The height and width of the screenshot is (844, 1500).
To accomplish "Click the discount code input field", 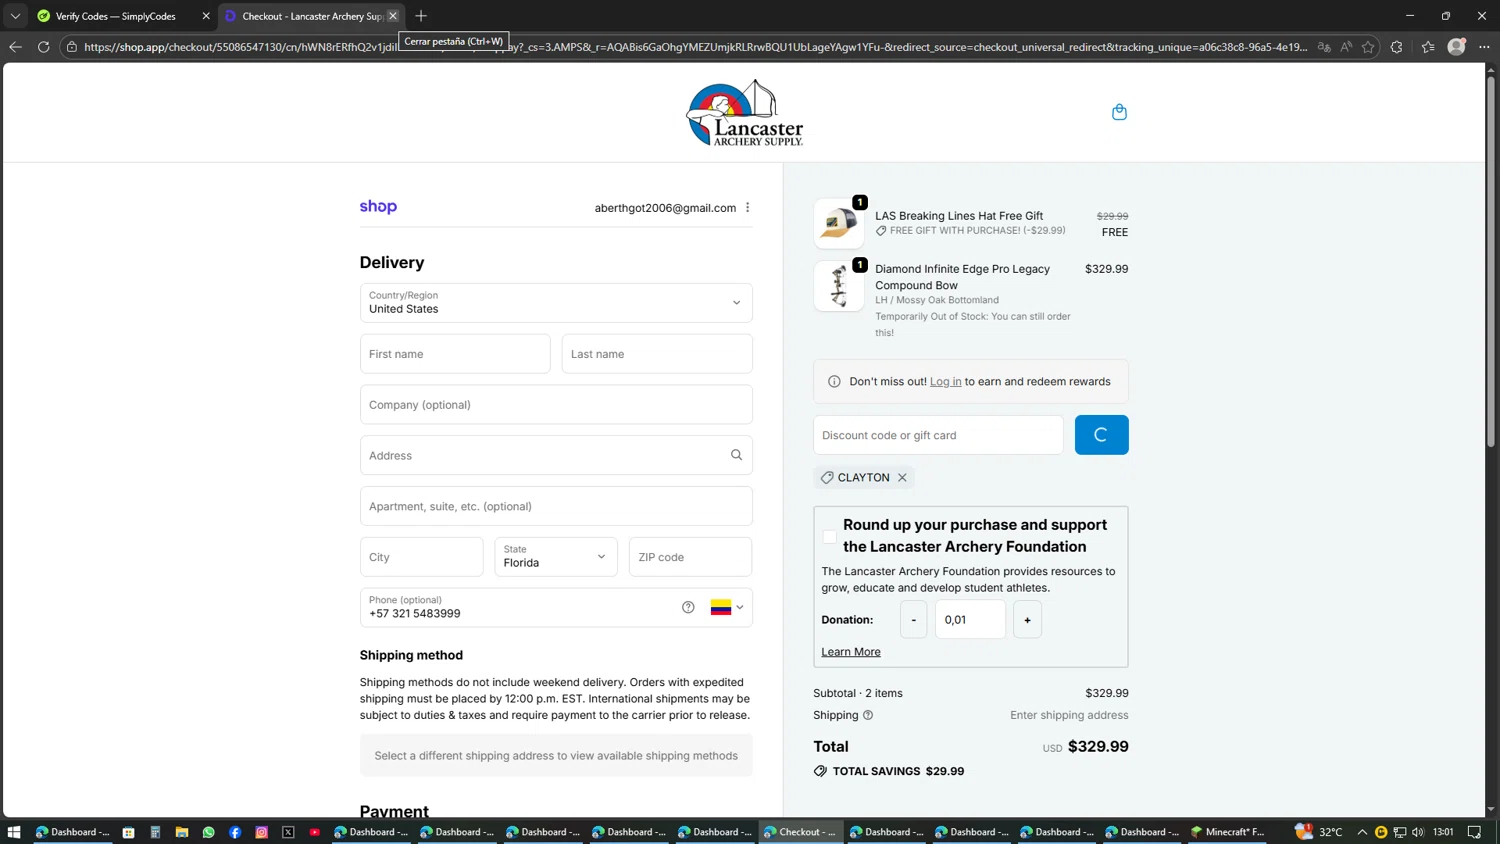I will click(x=938, y=435).
